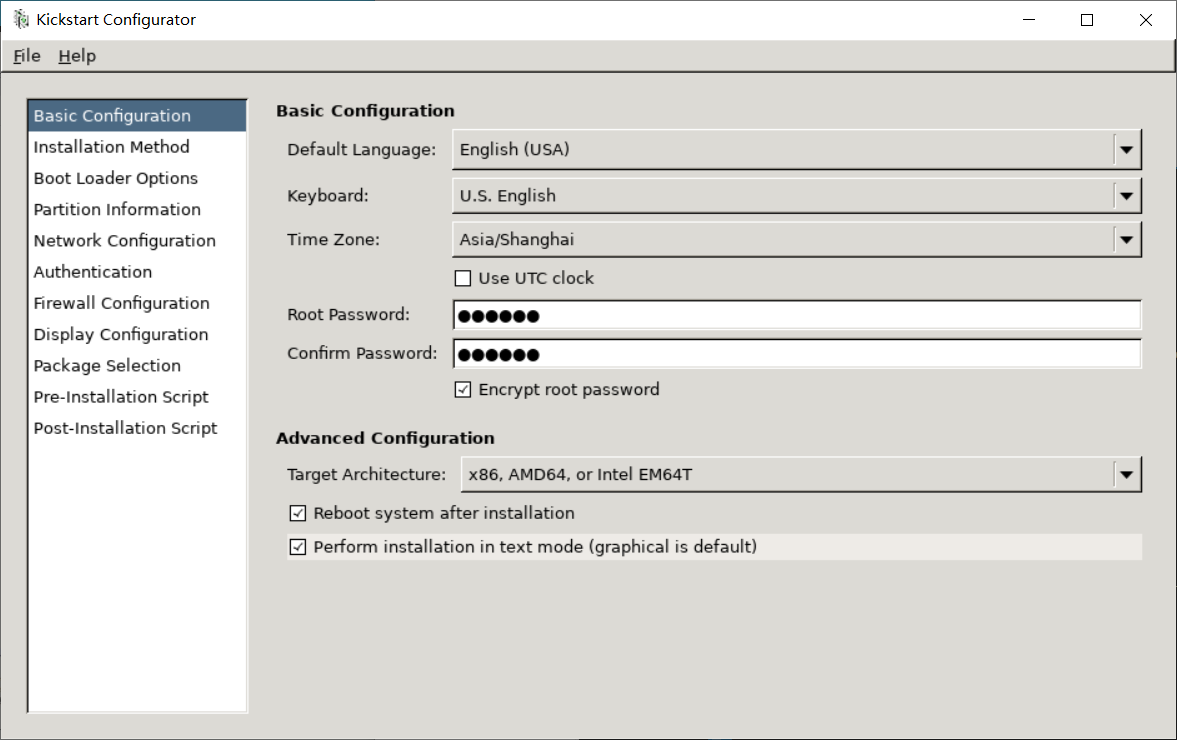Click the Root Password label
Screen dimensions: 1177x740
pyautogui.click(x=348, y=314)
